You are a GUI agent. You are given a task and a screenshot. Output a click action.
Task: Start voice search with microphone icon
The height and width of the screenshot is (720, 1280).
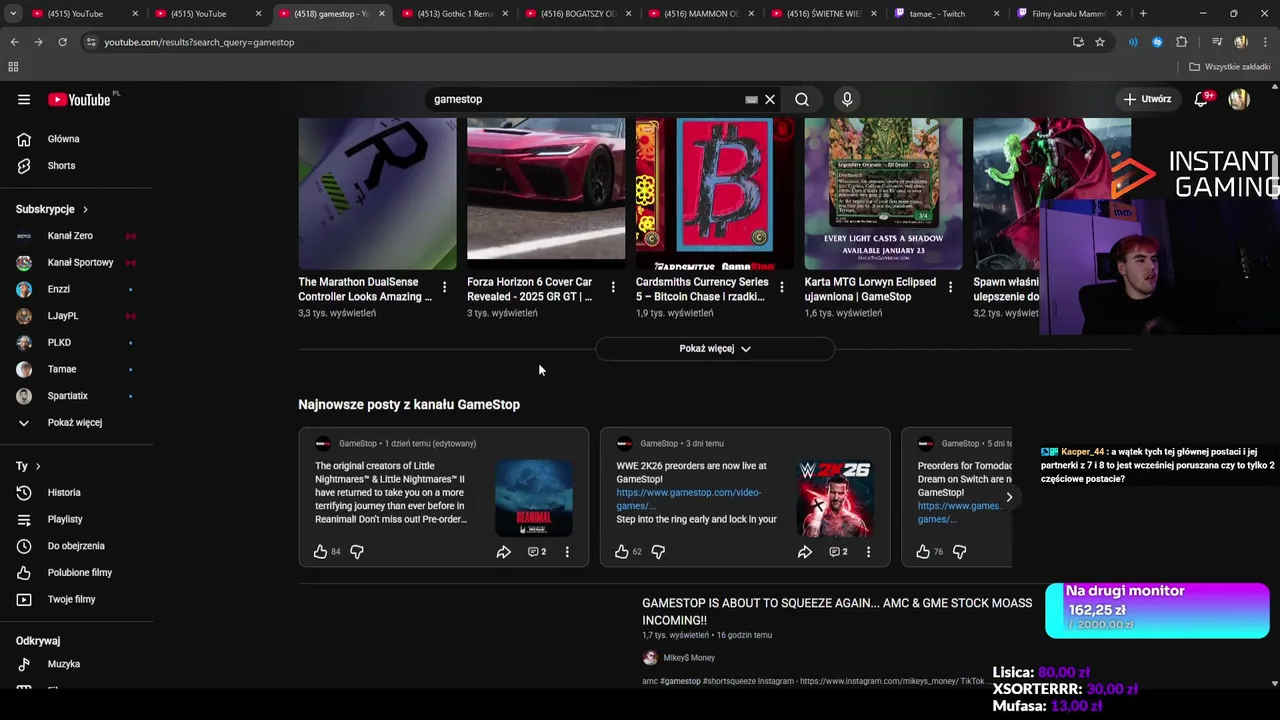click(847, 99)
